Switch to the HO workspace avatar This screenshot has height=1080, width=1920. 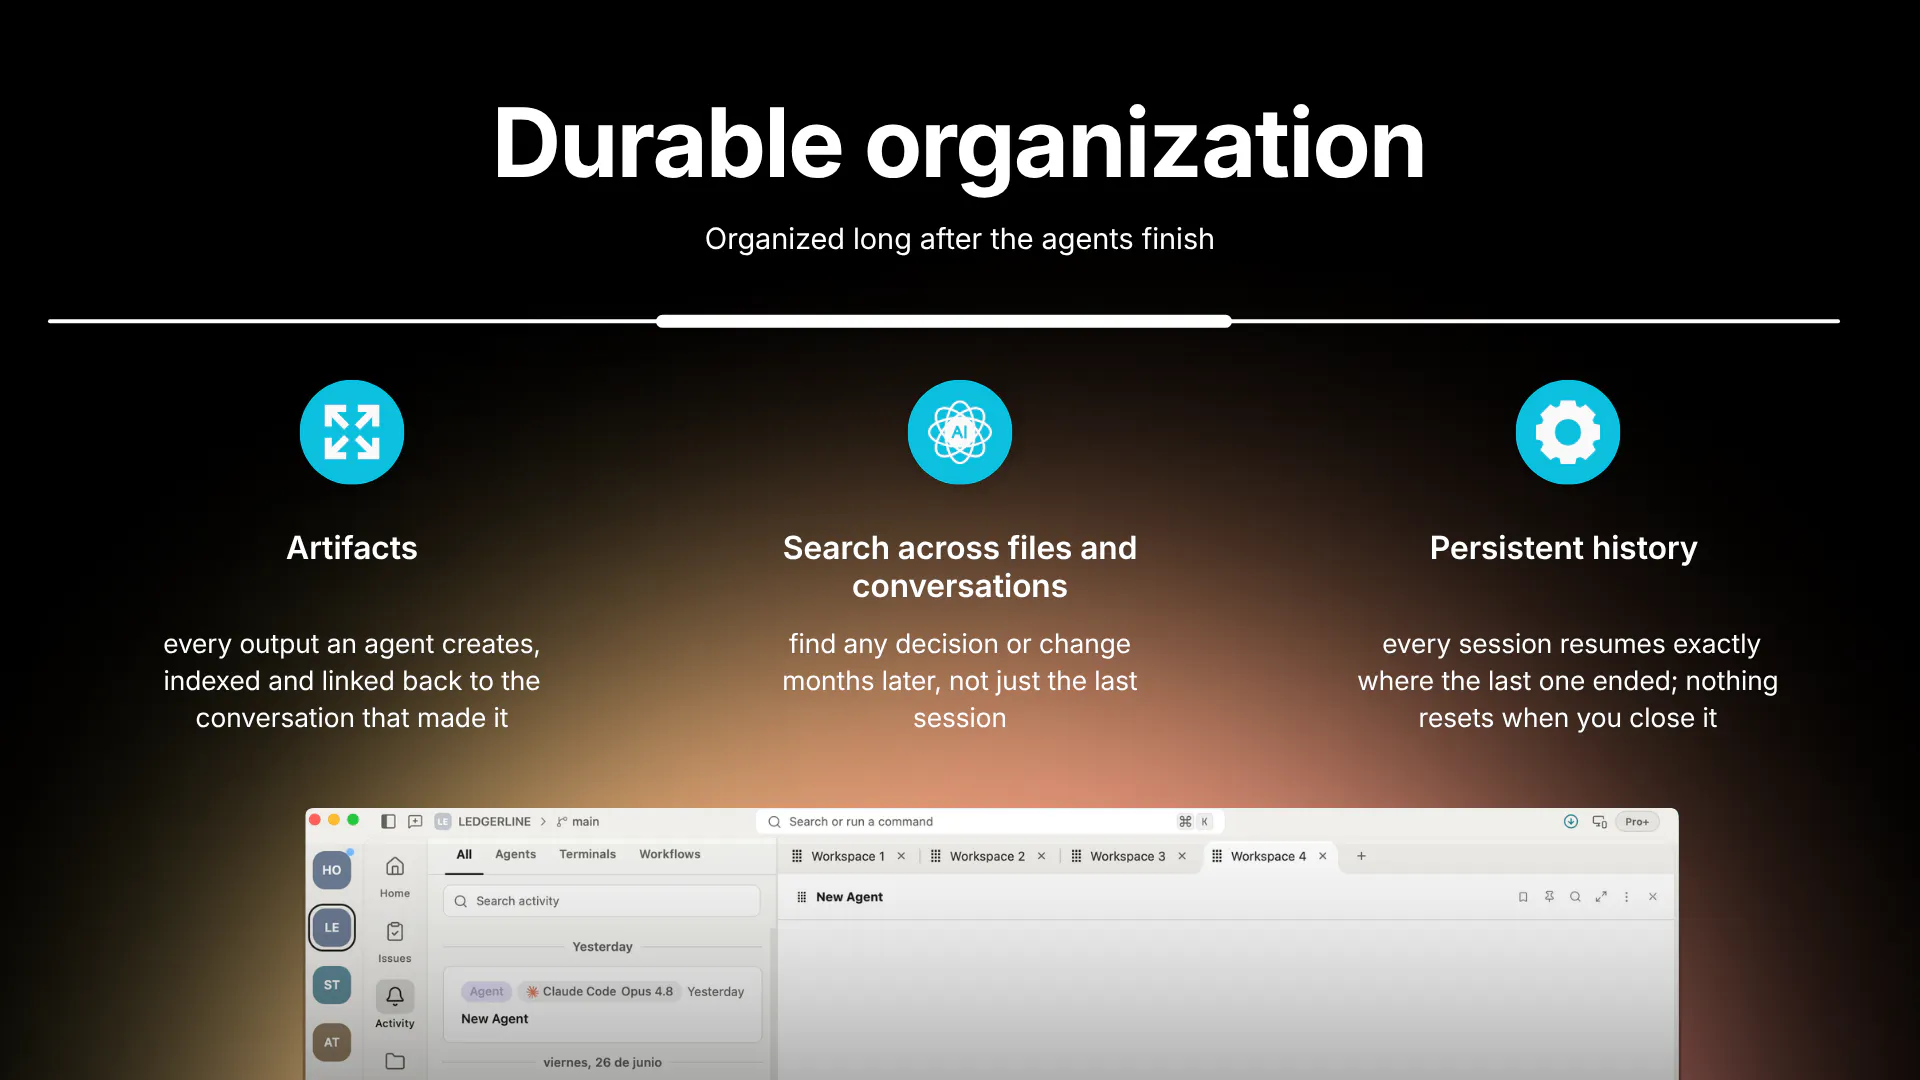332,870
